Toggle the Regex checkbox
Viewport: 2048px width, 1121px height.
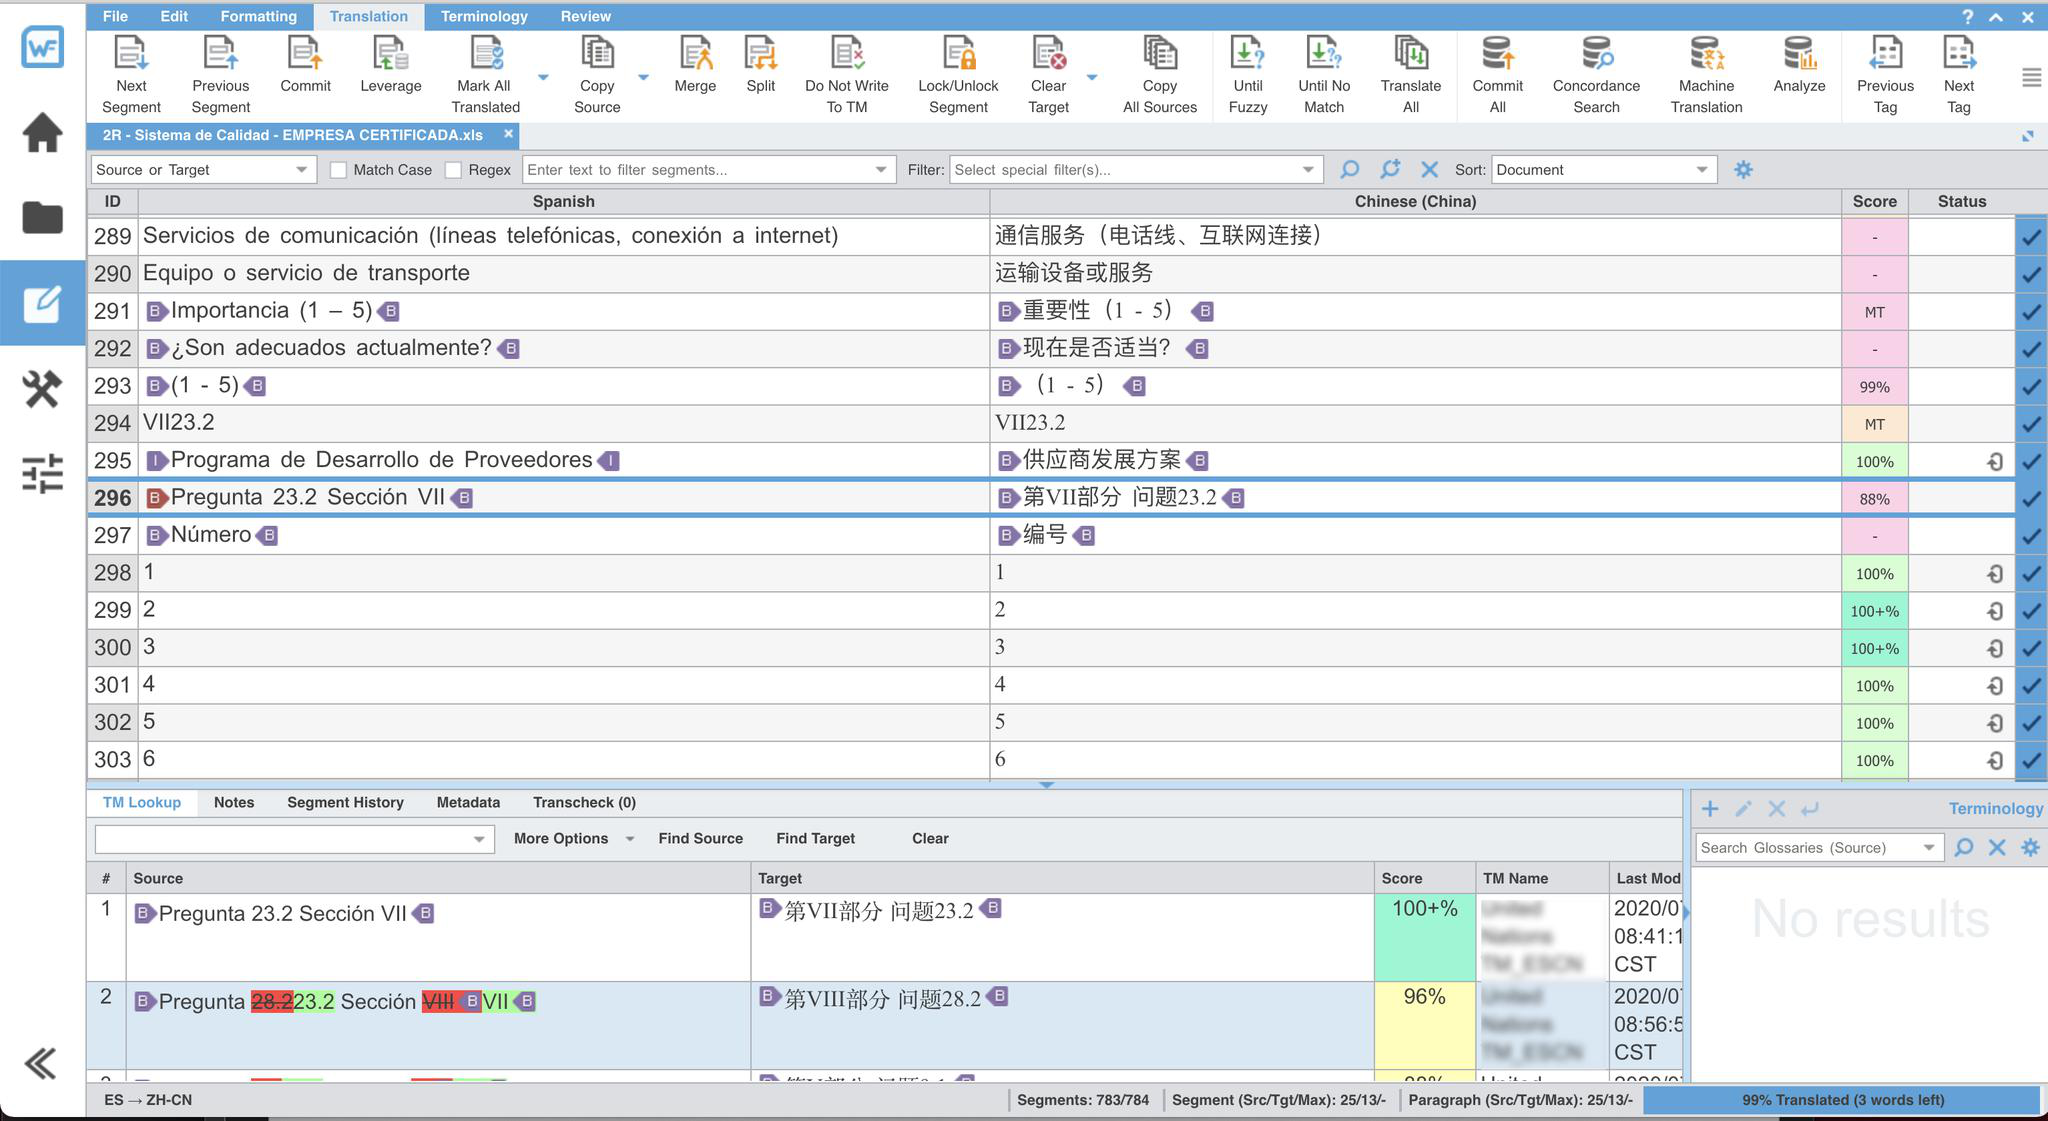click(453, 170)
